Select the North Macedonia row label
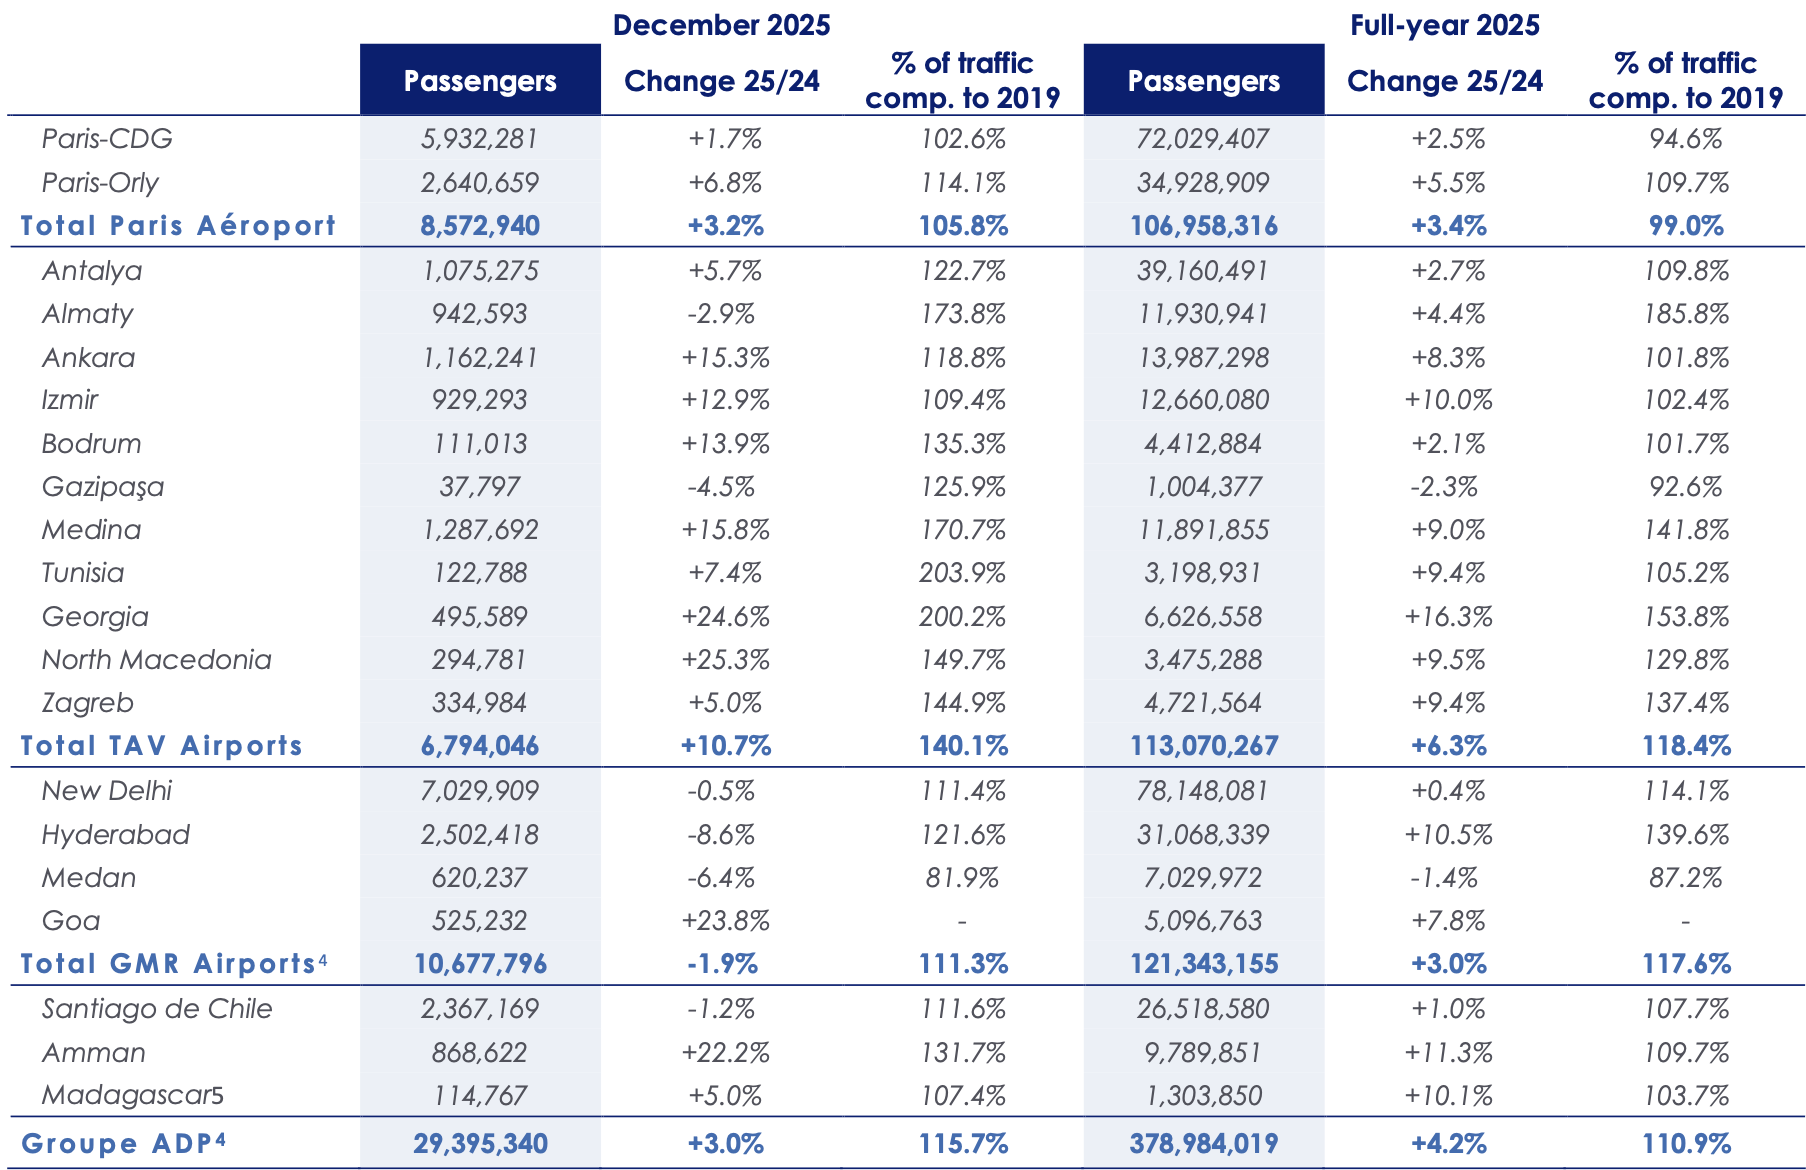This screenshot has height=1170, width=1806. click(x=156, y=660)
